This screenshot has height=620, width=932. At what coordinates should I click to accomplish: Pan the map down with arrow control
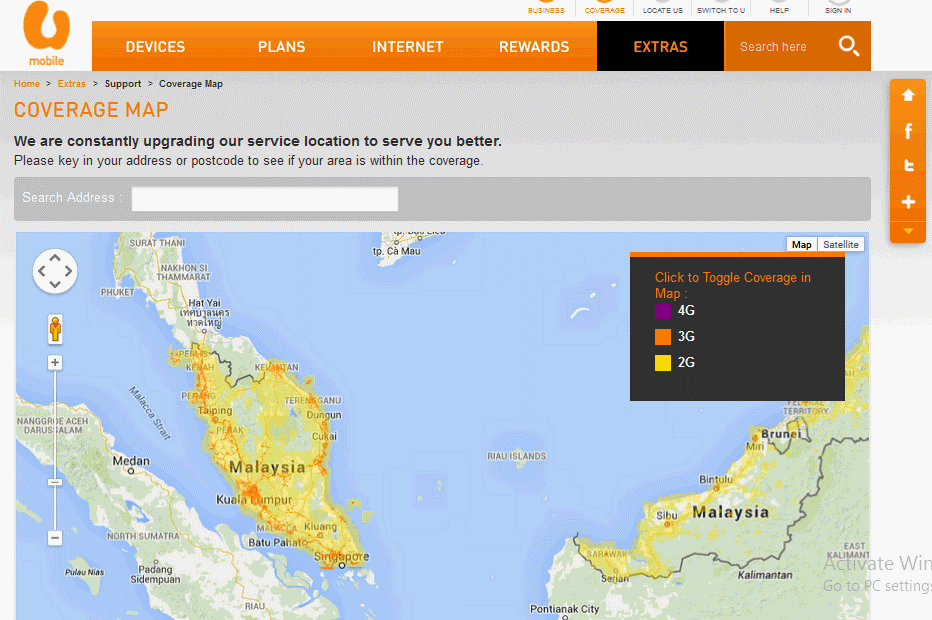[x=55, y=284]
